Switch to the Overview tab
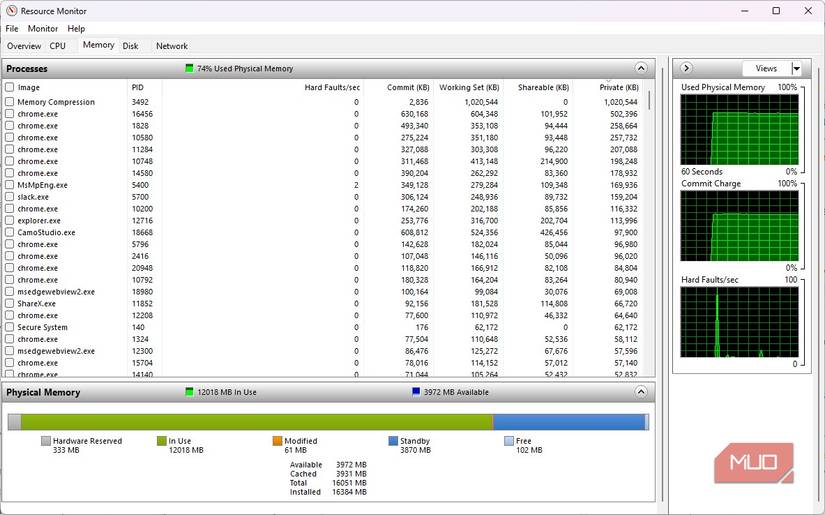The image size is (825, 515). coord(24,46)
